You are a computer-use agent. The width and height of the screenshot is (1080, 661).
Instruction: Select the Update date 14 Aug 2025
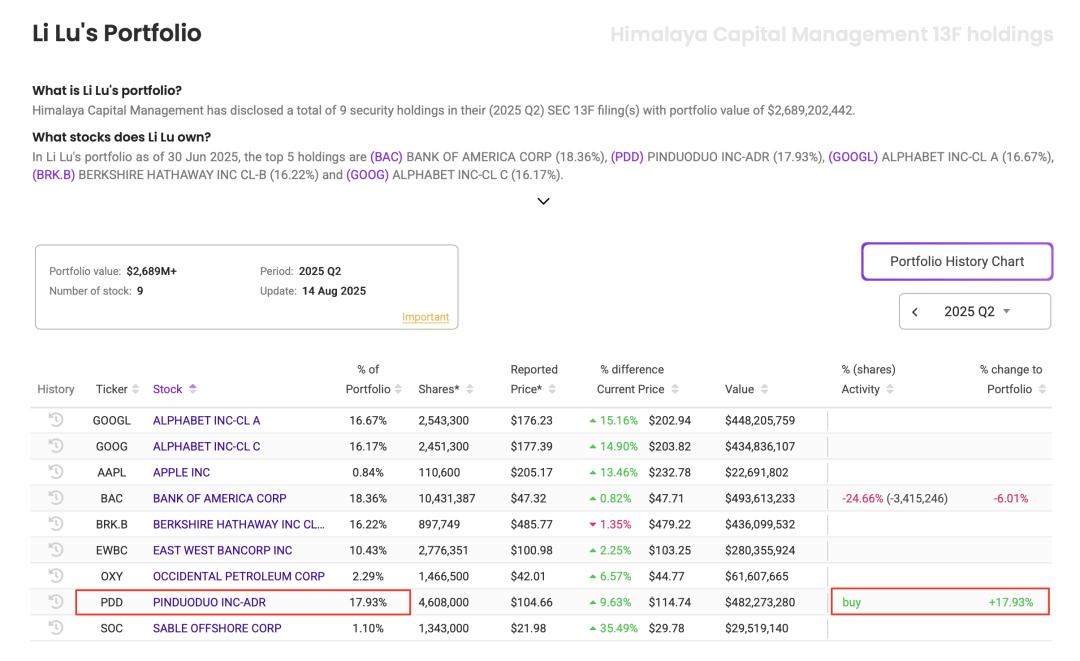pyautogui.click(x=334, y=291)
